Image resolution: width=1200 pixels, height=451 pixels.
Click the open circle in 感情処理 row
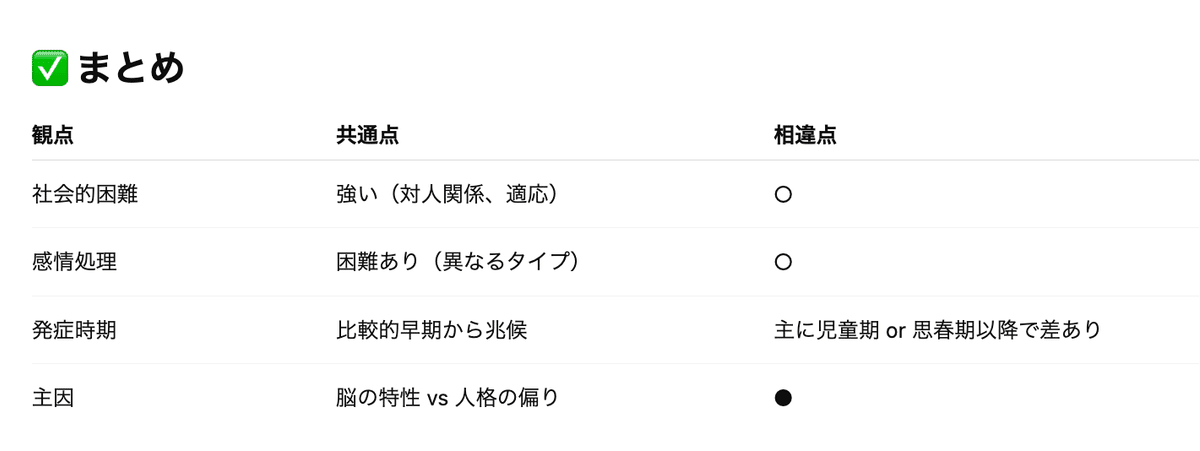point(783,262)
